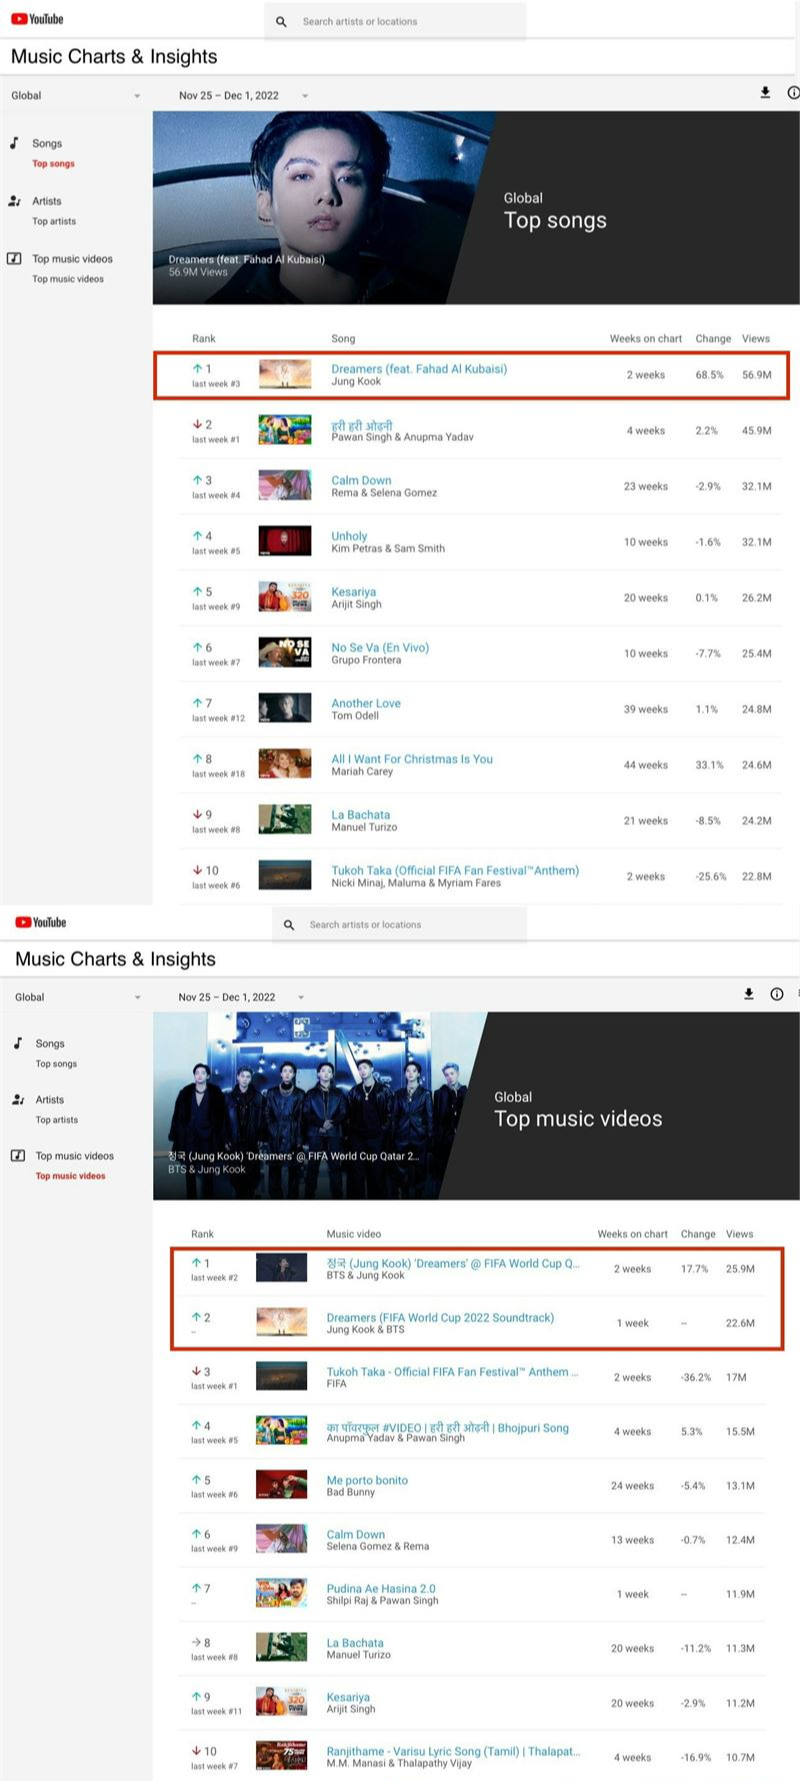
Task: Click download icon on Top songs page
Action: [765, 93]
